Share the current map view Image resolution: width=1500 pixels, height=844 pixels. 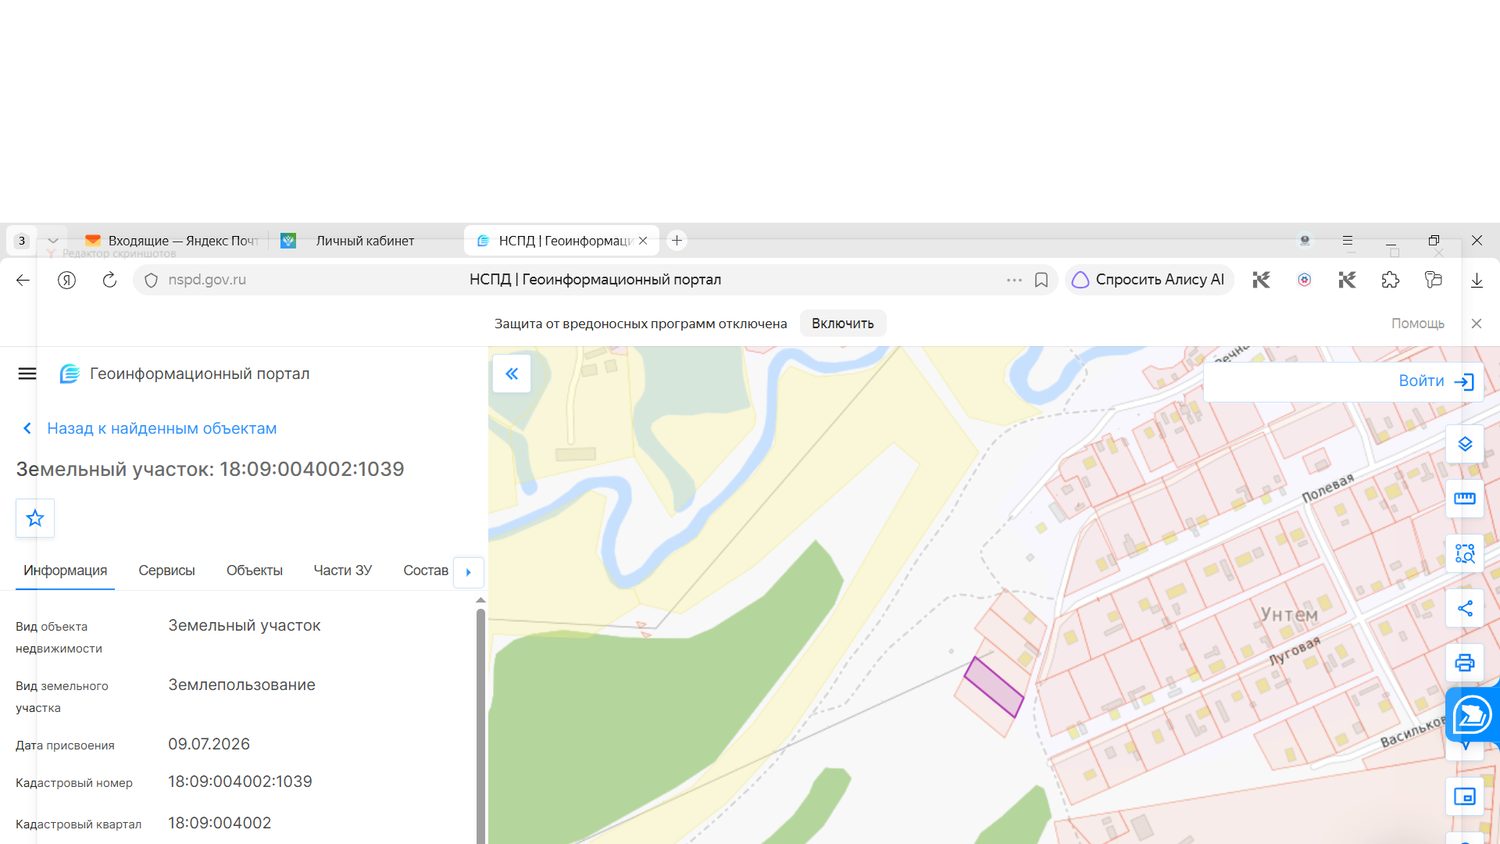click(x=1465, y=608)
